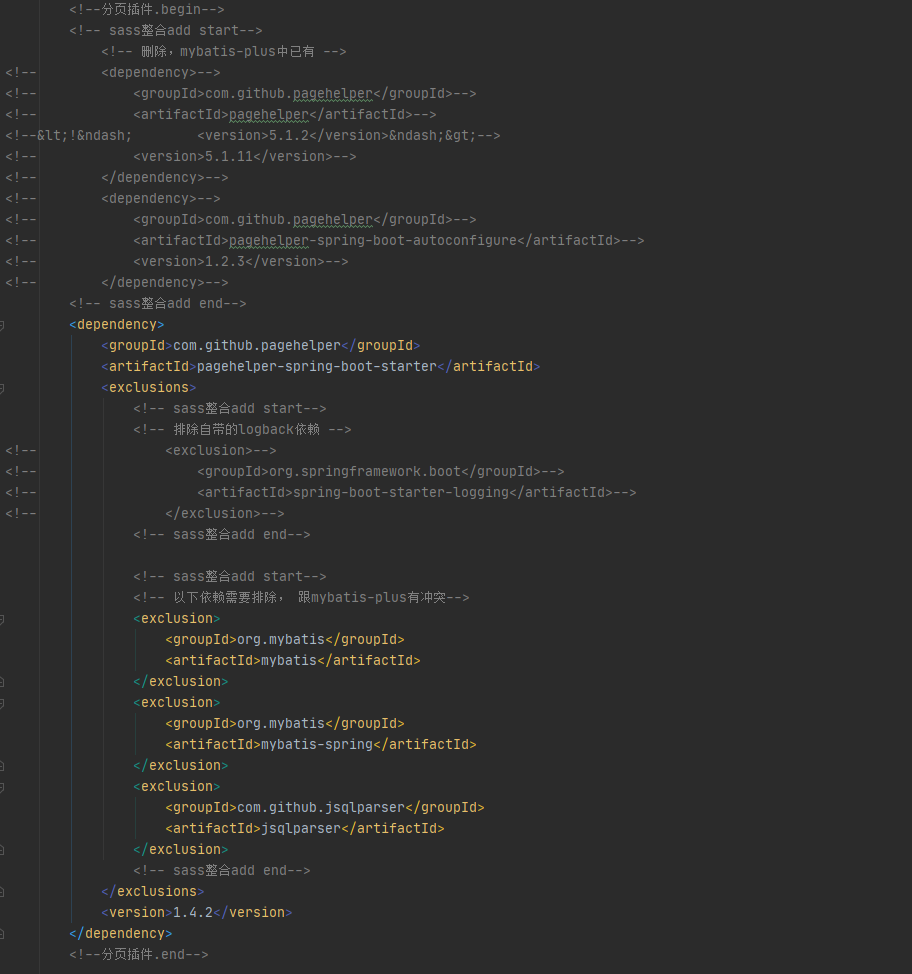Click 'mybatis-plus有冲突' comment line
912x974 pixels.
coord(301,598)
